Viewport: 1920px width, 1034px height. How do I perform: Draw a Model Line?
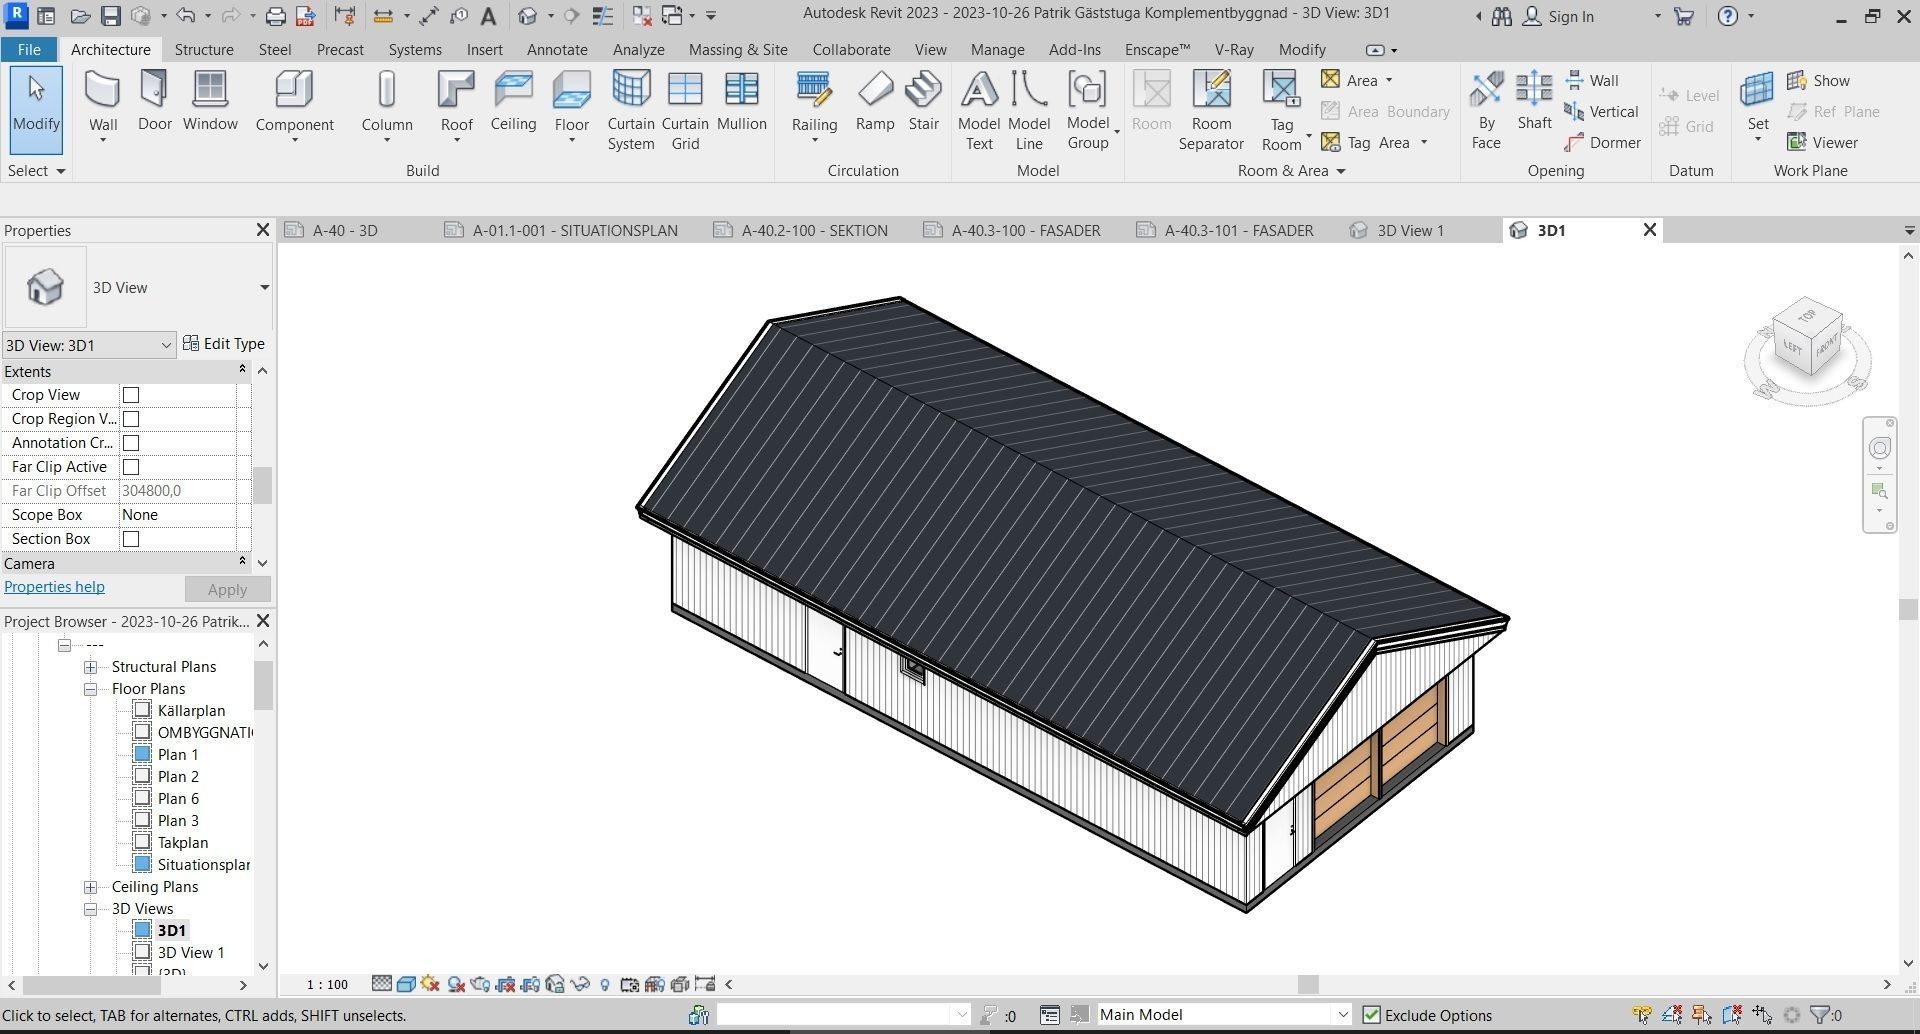1028,110
